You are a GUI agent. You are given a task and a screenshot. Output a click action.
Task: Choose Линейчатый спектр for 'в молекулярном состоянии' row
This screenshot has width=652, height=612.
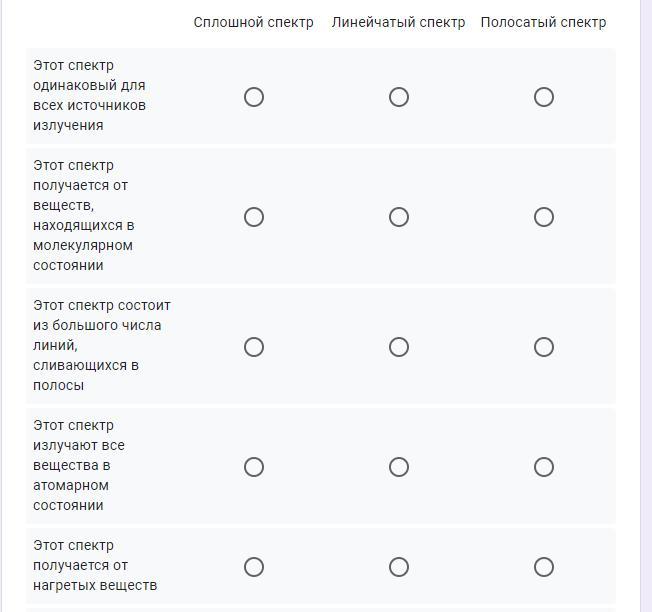click(399, 217)
